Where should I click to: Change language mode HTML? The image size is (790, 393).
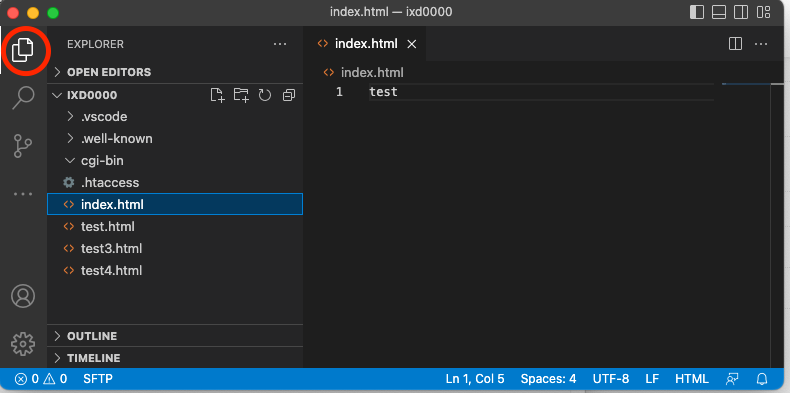[691, 379]
